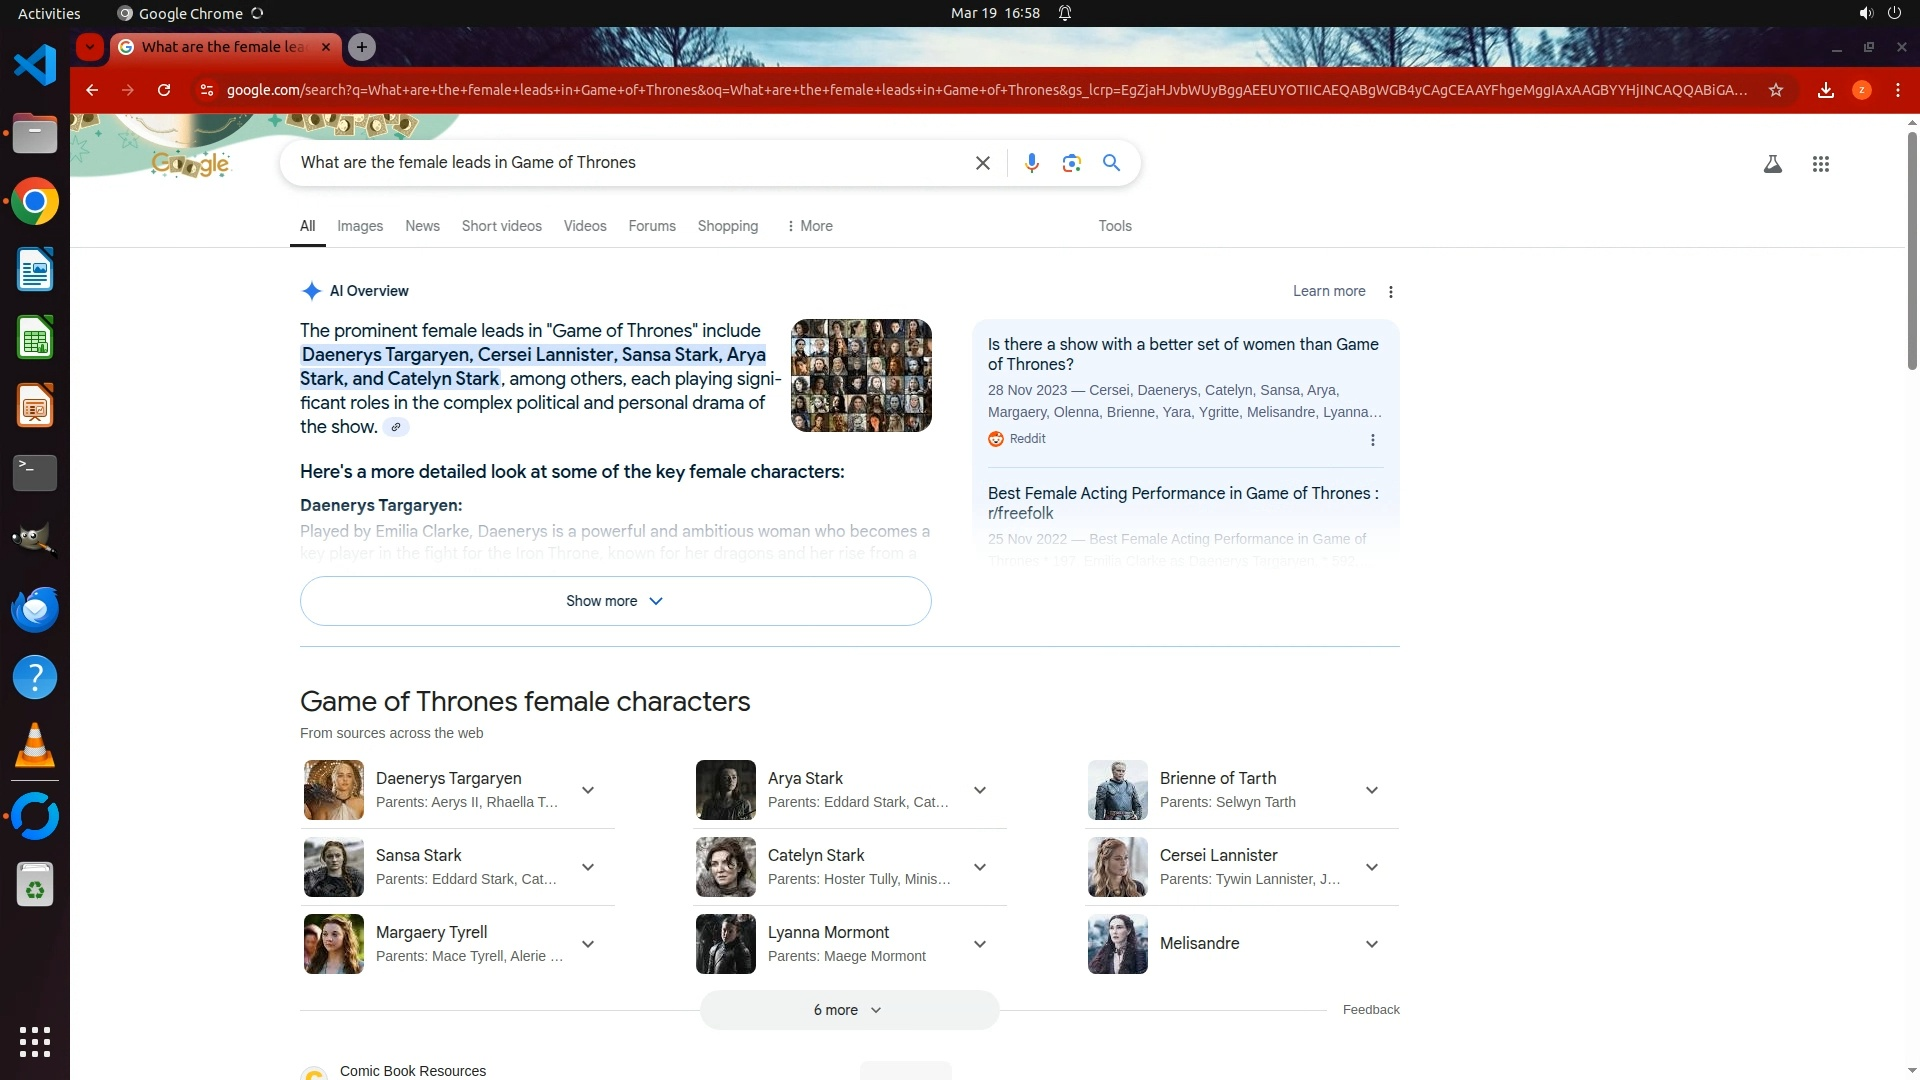
Task: Expand the 6 more characters list
Action: coord(848,1010)
